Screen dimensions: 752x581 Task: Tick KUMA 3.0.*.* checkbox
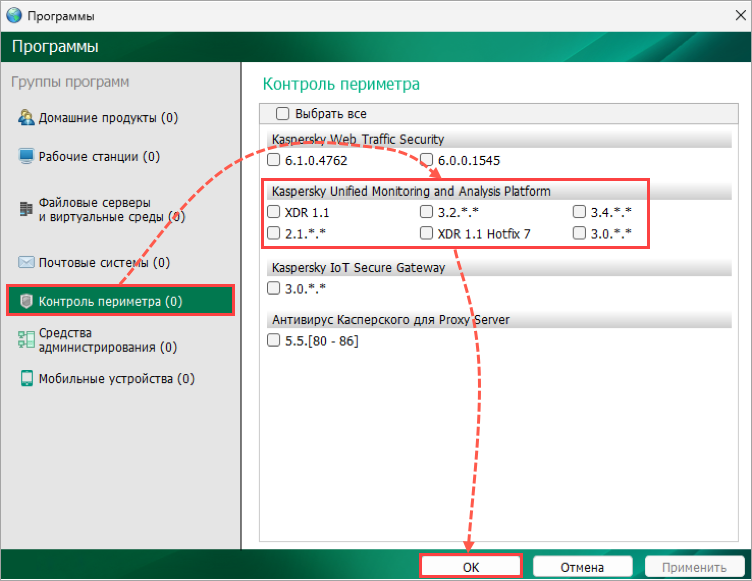coord(579,233)
